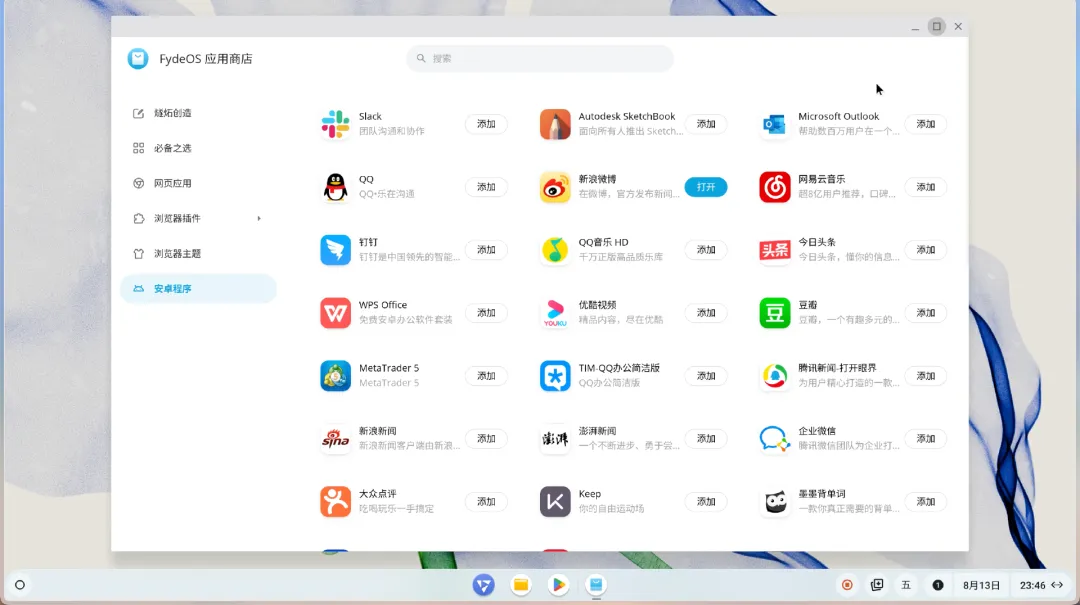The width and height of the screenshot is (1080, 605).
Task: Add Slack with its 添加 button
Action: [486, 124]
